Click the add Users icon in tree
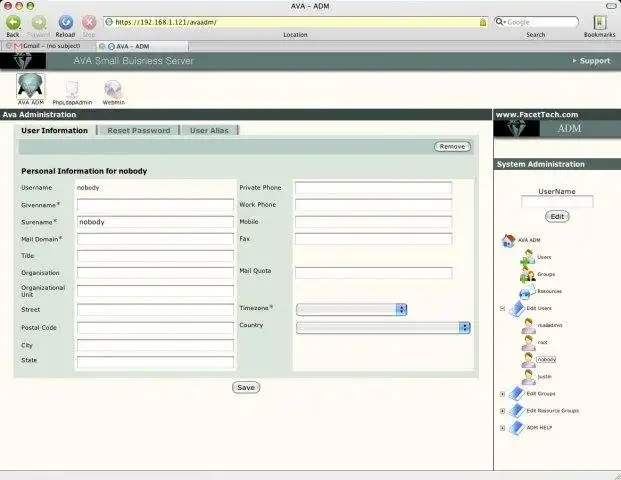The width and height of the screenshot is (621, 480). click(x=528, y=257)
